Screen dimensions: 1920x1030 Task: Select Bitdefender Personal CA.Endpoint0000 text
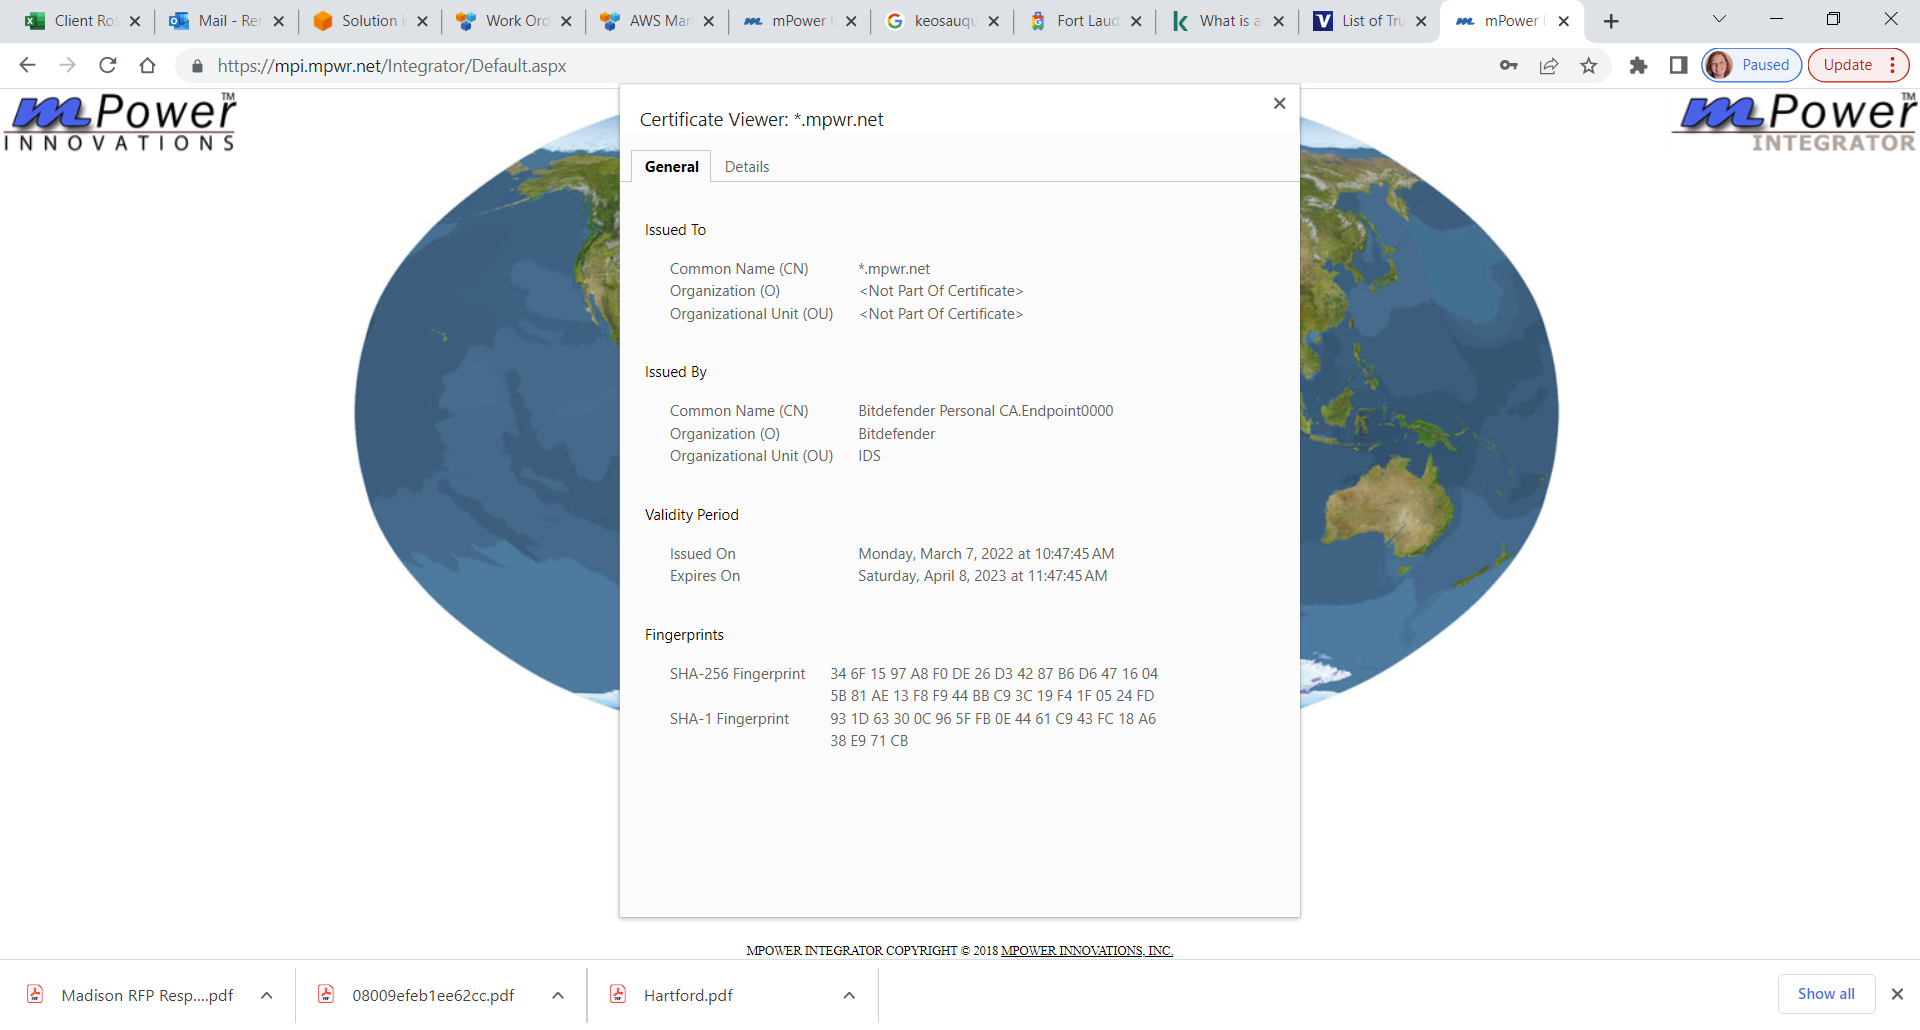[985, 411]
